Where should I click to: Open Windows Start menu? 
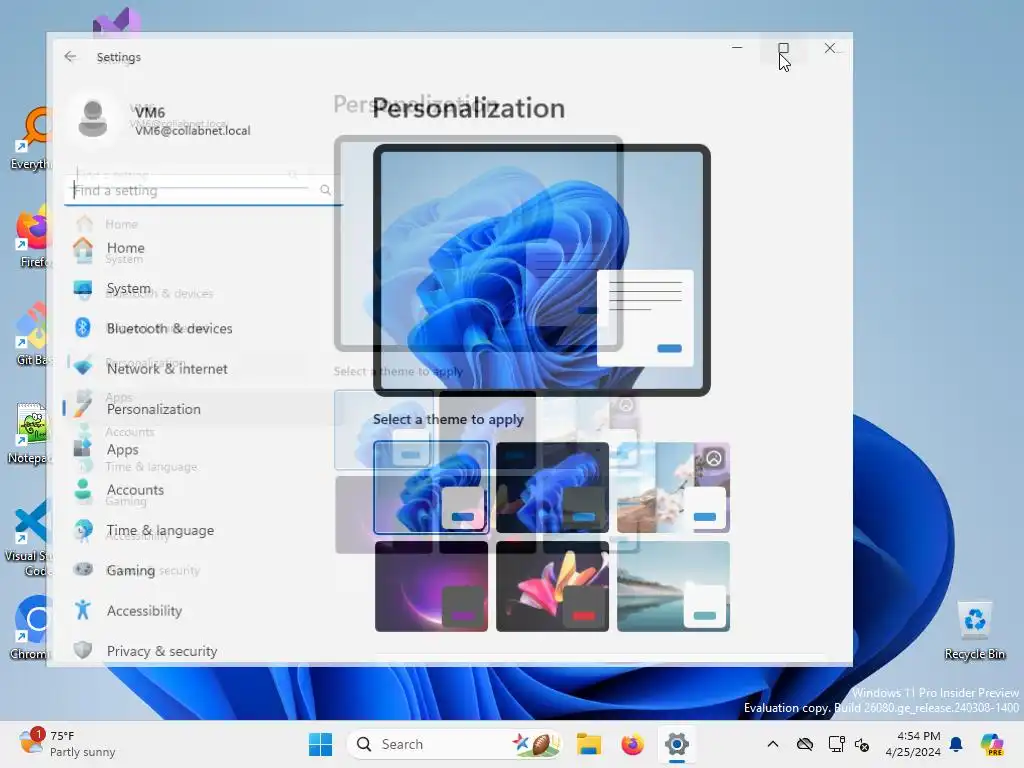(x=321, y=744)
